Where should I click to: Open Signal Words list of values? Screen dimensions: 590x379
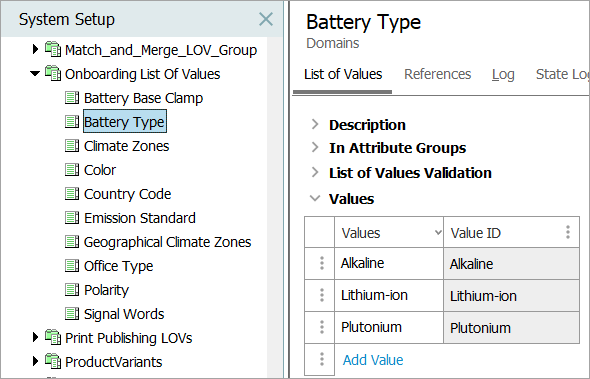124,314
